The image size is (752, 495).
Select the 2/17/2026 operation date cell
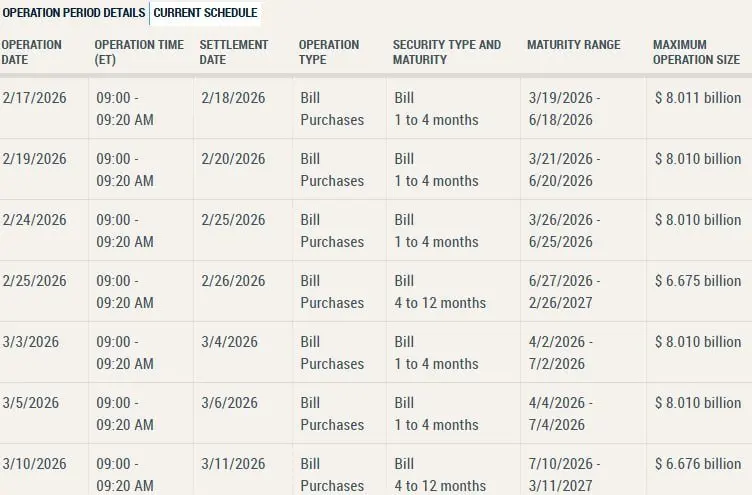[34, 98]
